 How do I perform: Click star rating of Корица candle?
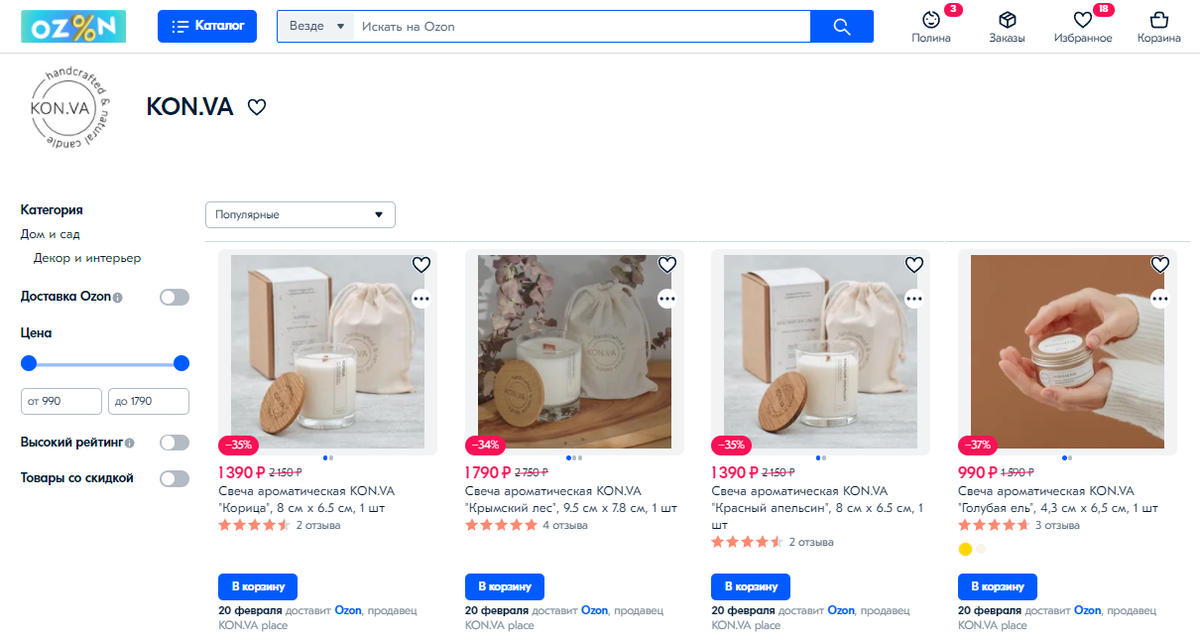click(x=254, y=525)
